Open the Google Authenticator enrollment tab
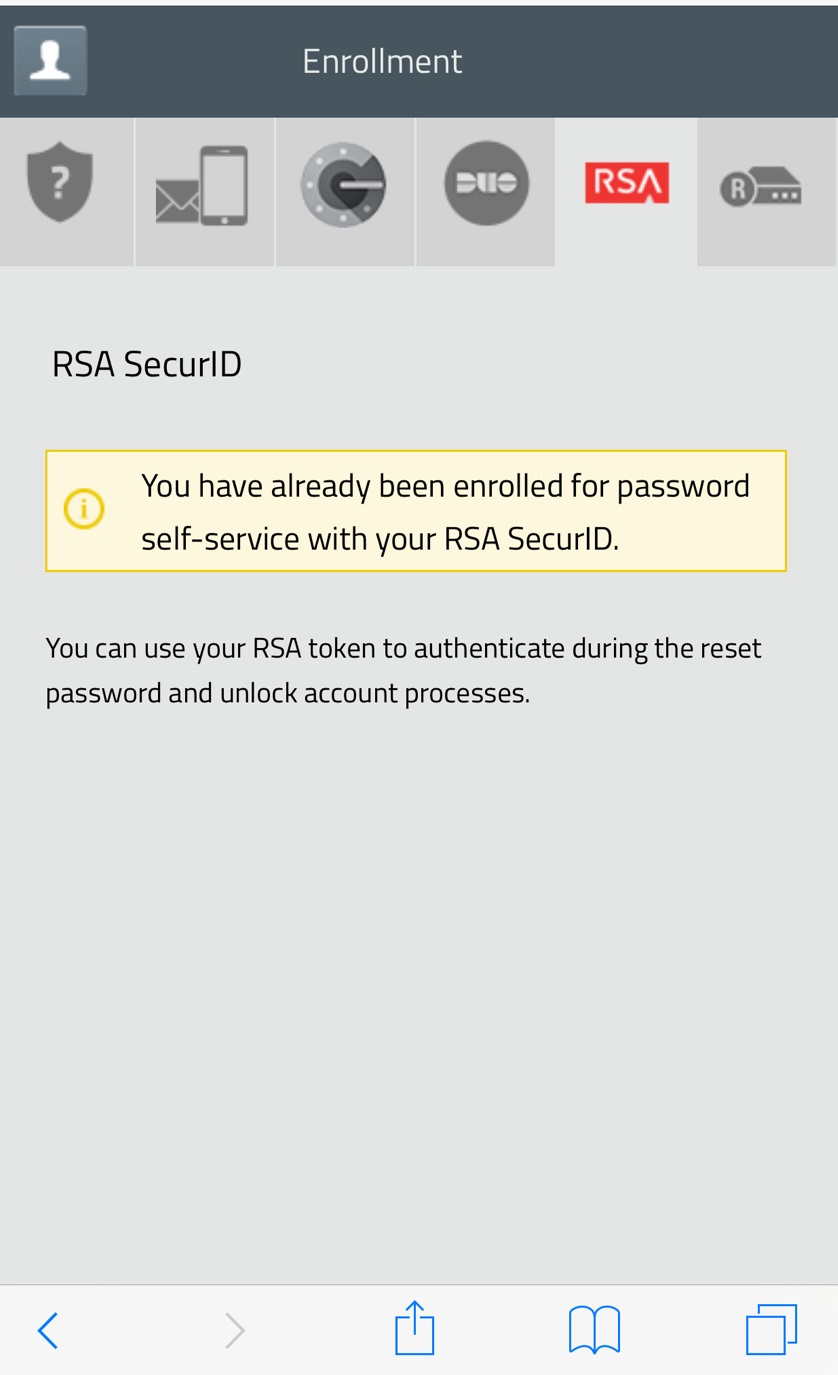Image resolution: width=838 pixels, height=1375 pixels. pos(344,186)
